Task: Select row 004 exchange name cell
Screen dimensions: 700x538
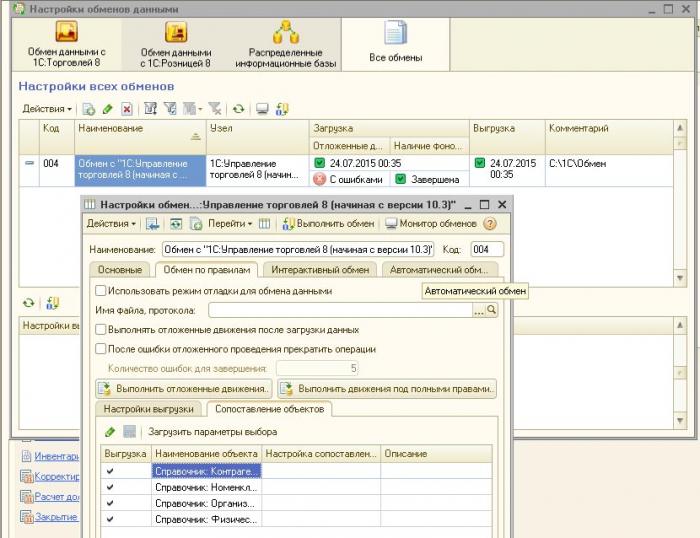Action: 140,170
